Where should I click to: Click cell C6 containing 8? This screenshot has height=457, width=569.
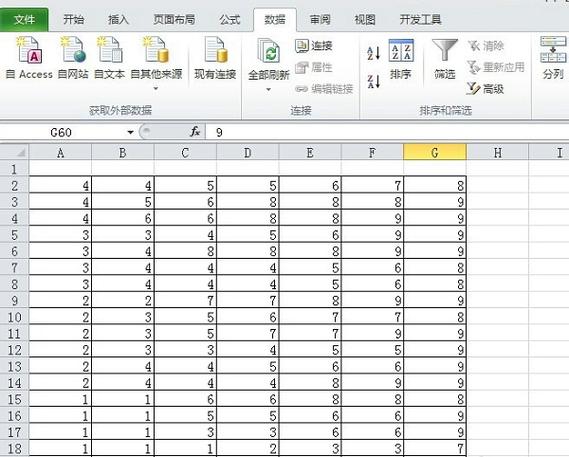[x=185, y=251]
